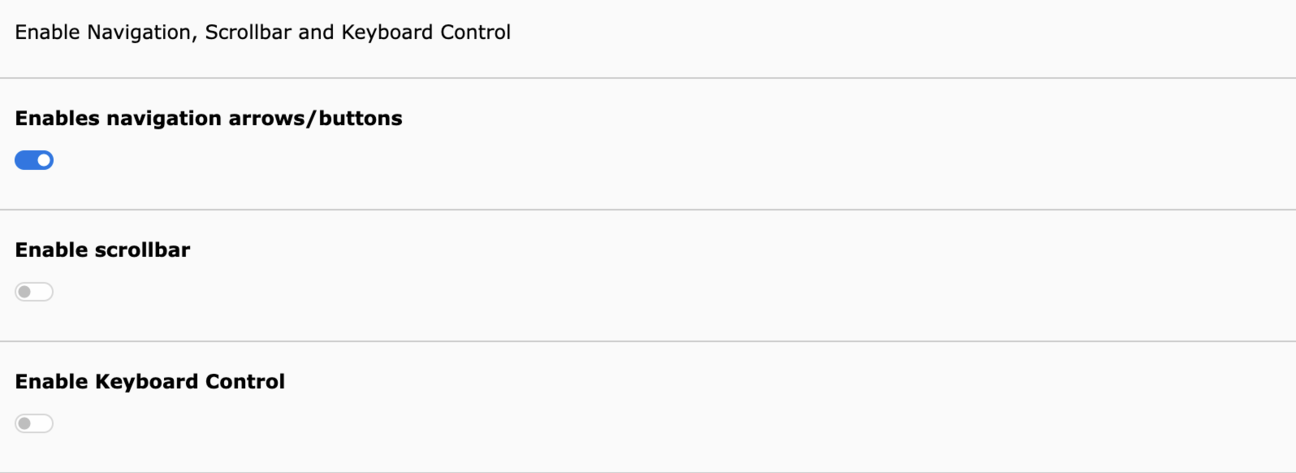Image resolution: width=1296 pixels, height=473 pixels.
Task: Click the "Enables navigation arrows/buttons" label
Action: pos(208,118)
